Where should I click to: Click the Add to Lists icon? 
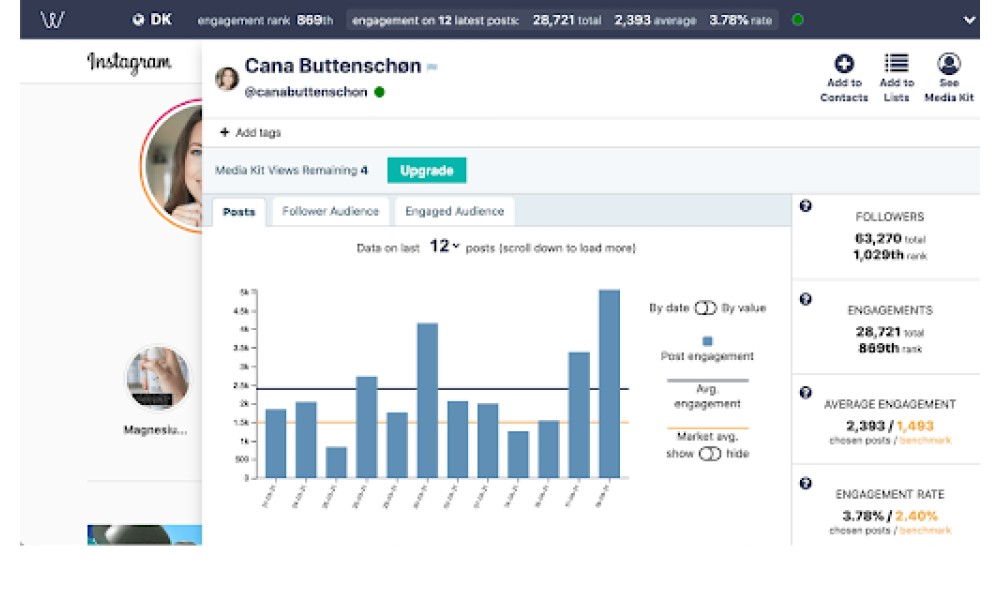[896, 63]
